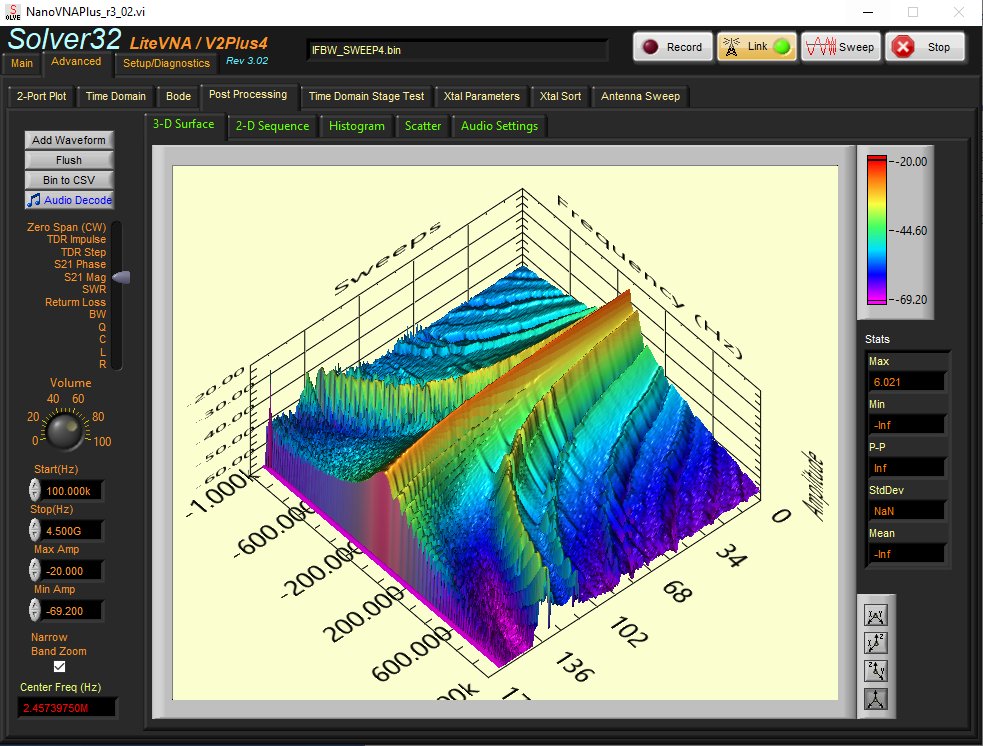Step the Start(Hz) value with its stepper
The image size is (983, 746).
coord(34,490)
